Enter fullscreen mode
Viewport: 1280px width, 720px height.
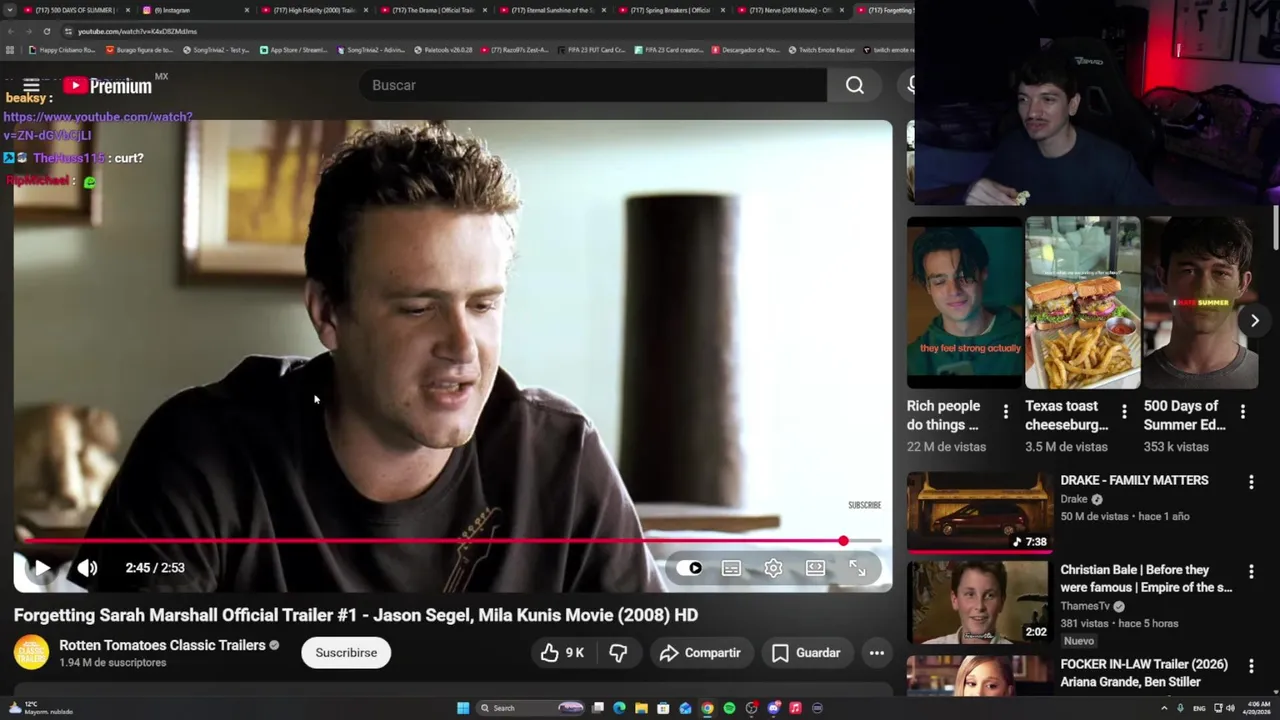click(x=857, y=568)
